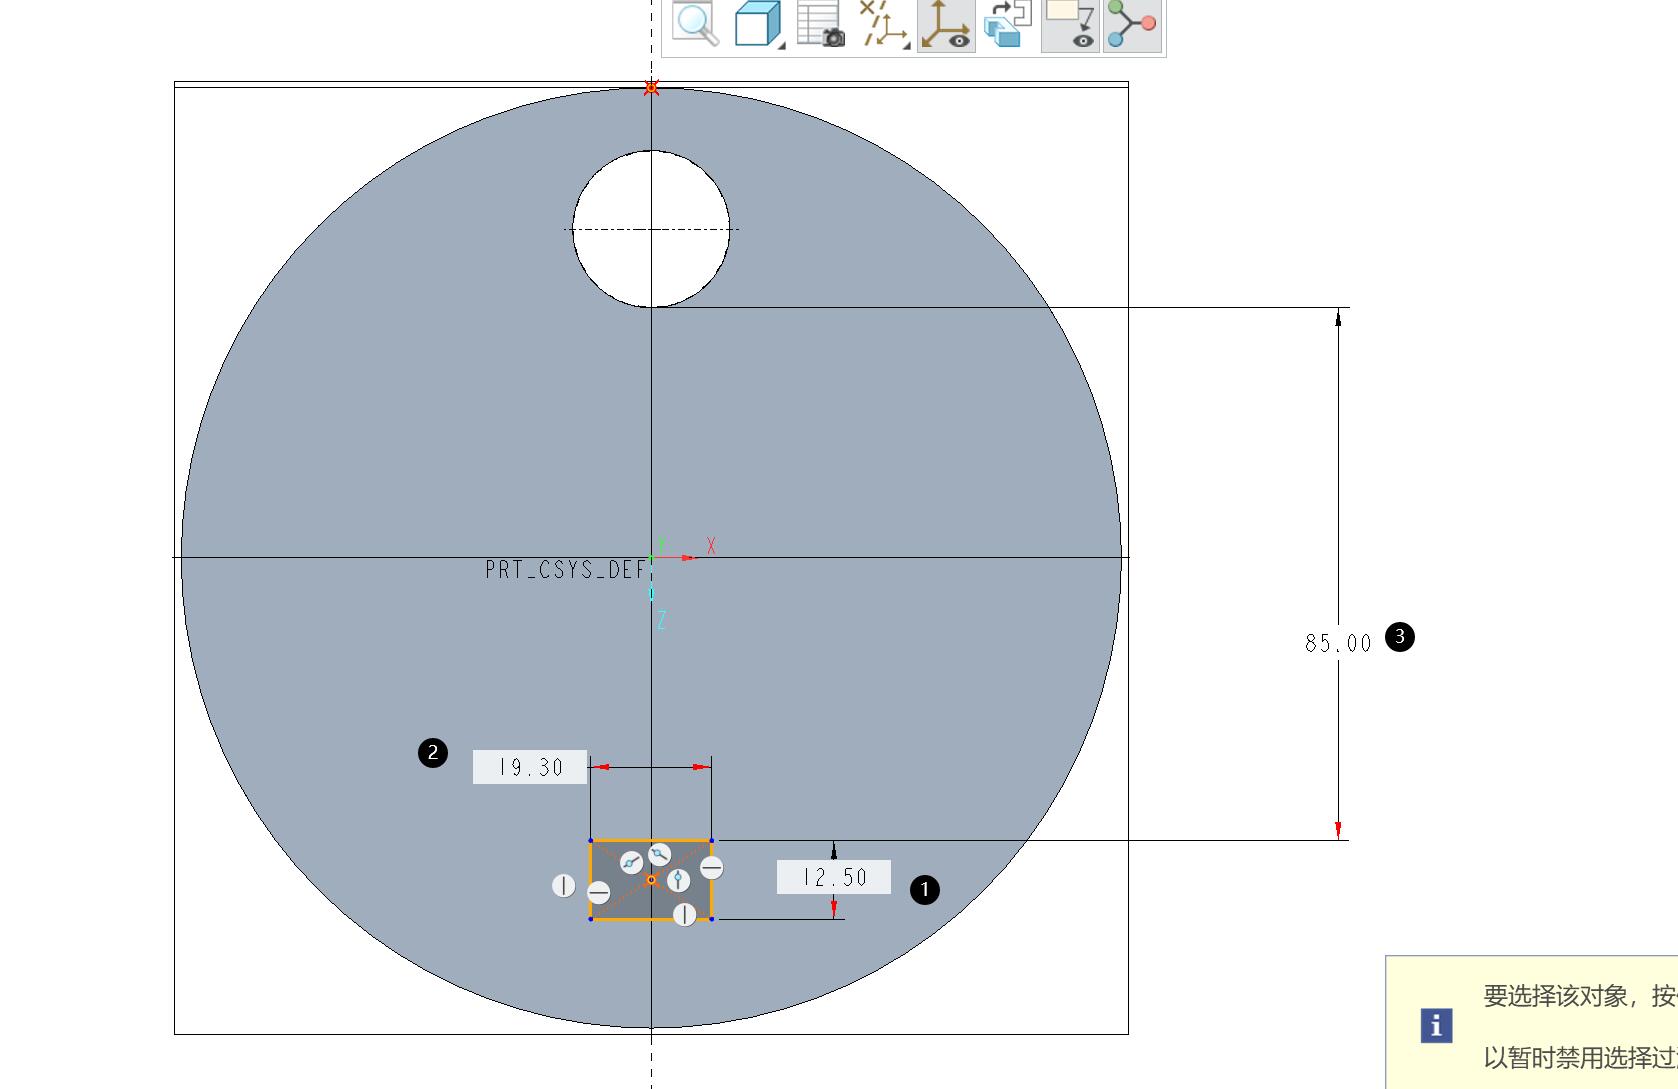Select the small white circle hole
The width and height of the screenshot is (1678, 1089).
651,229
